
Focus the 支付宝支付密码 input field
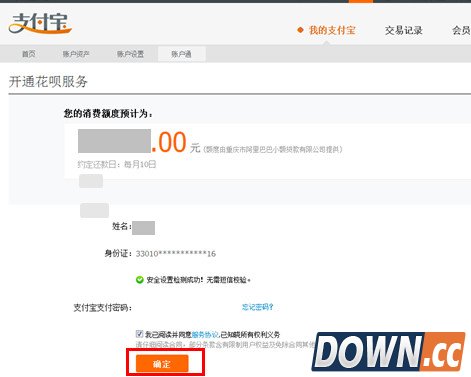tap(187, 307)
